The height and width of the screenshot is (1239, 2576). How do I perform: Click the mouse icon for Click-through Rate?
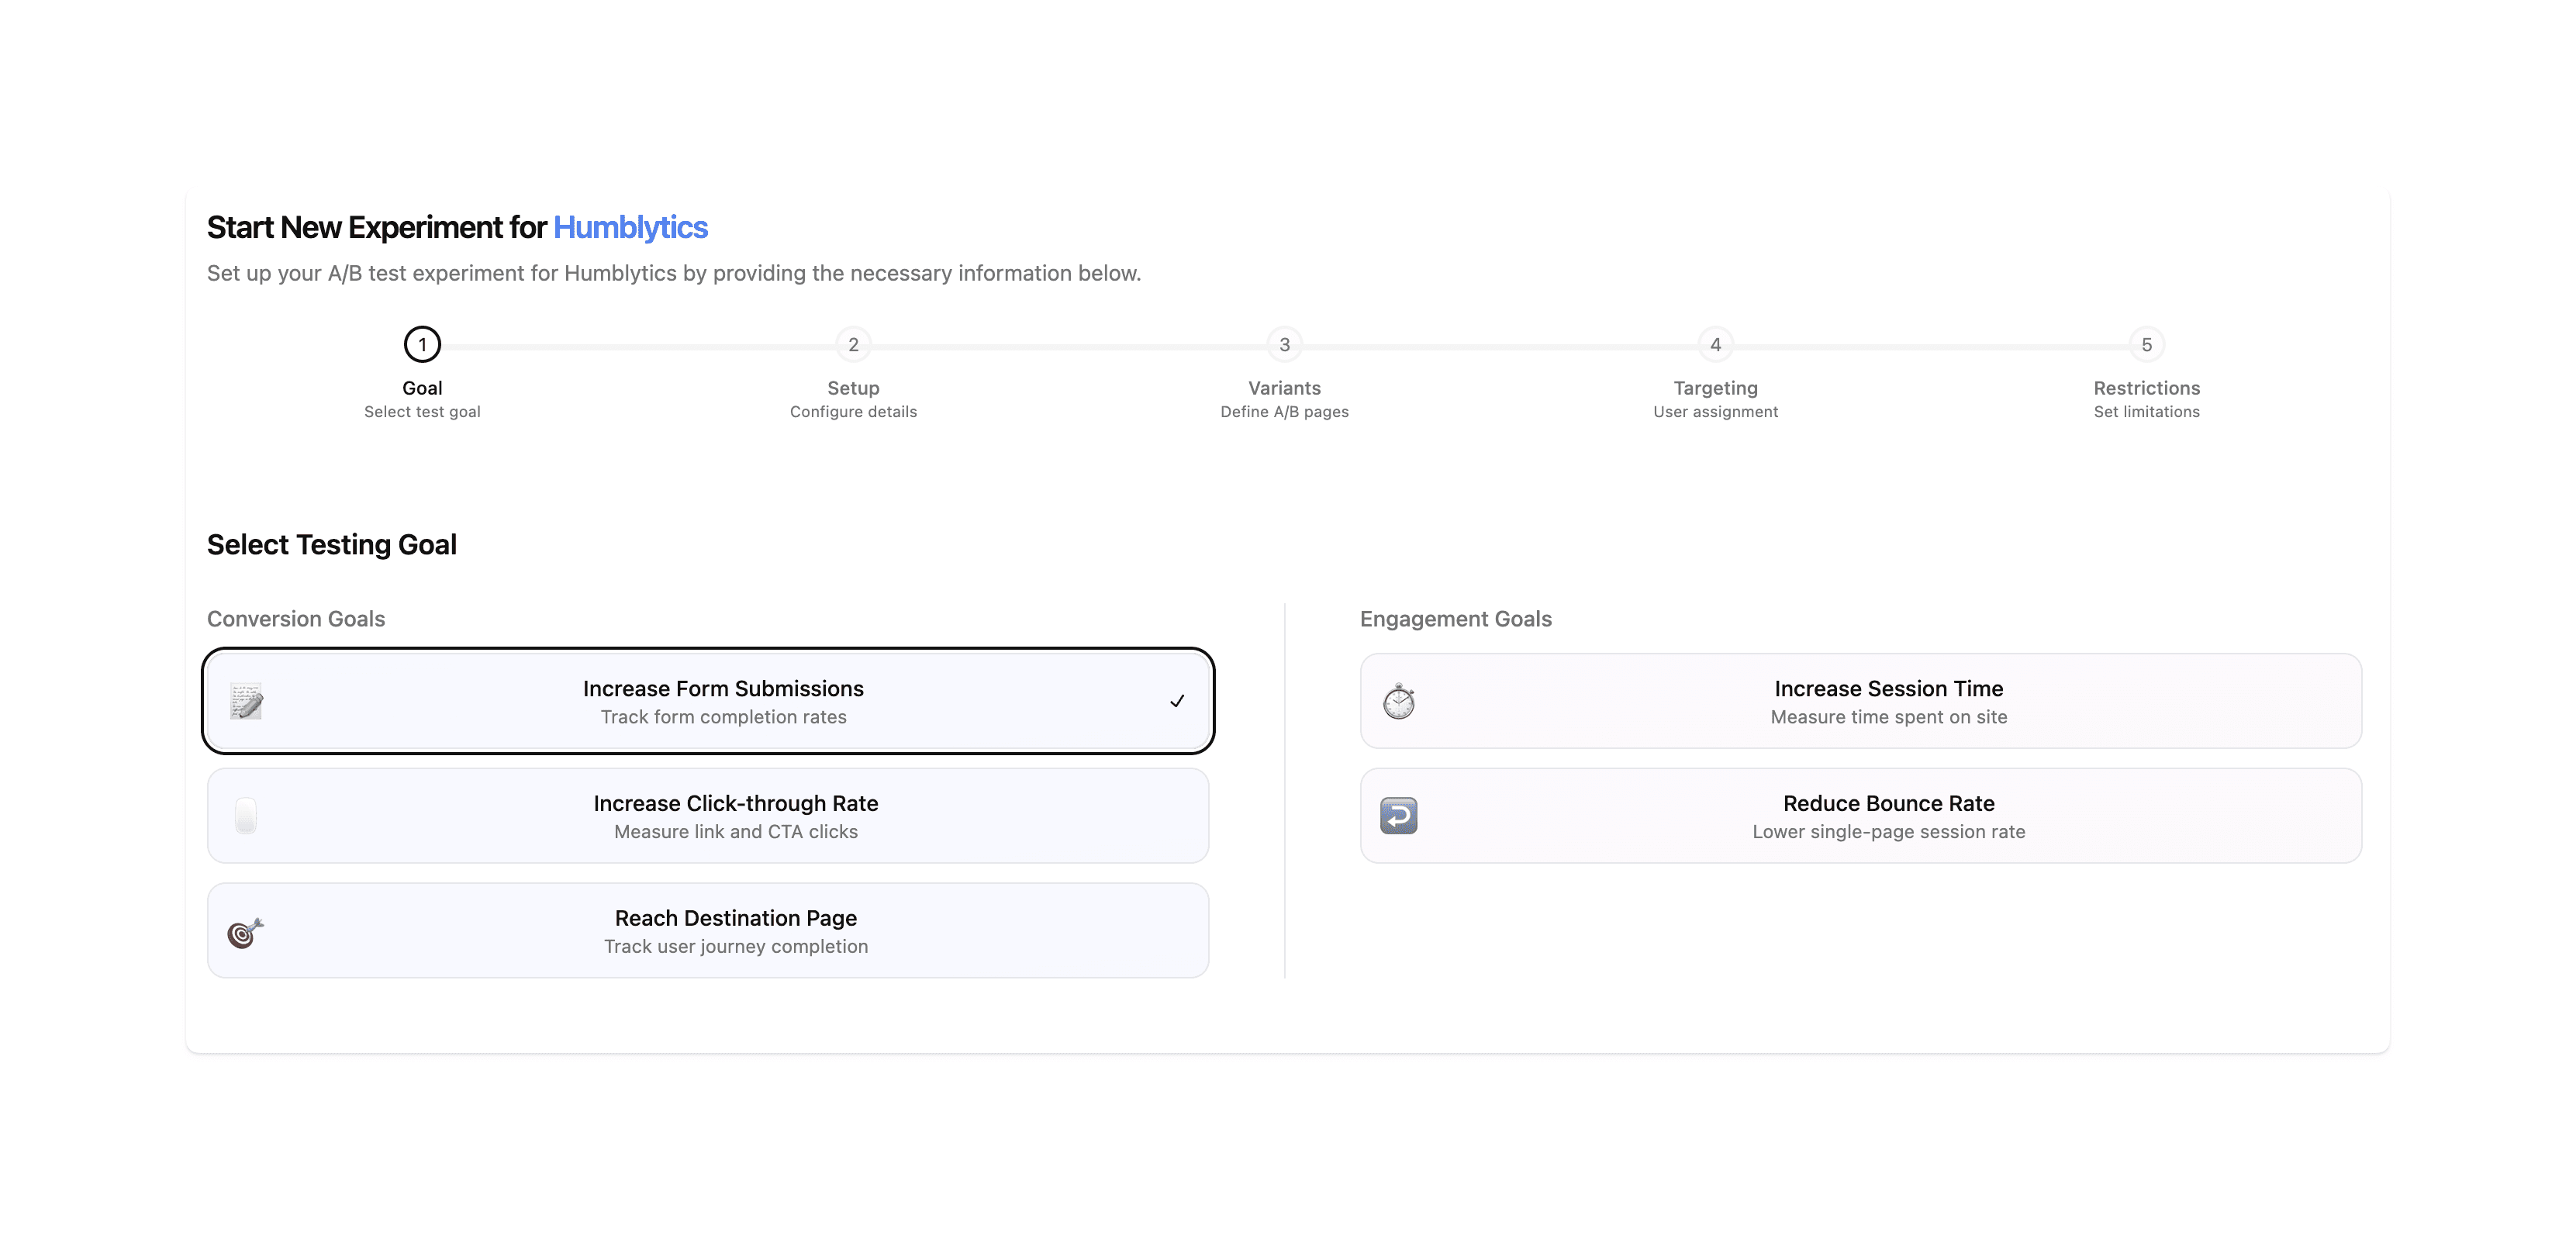coord(246,816)
